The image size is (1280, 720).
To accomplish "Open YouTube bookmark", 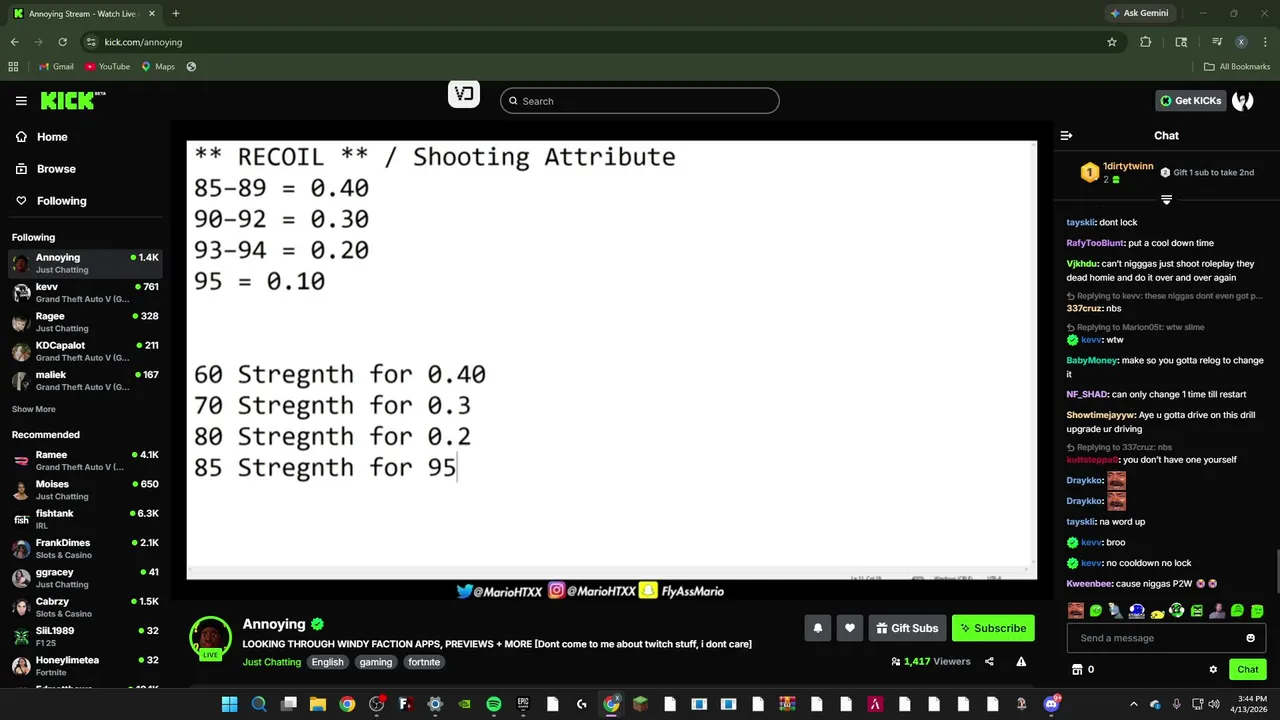I will (x=107, y=67).
